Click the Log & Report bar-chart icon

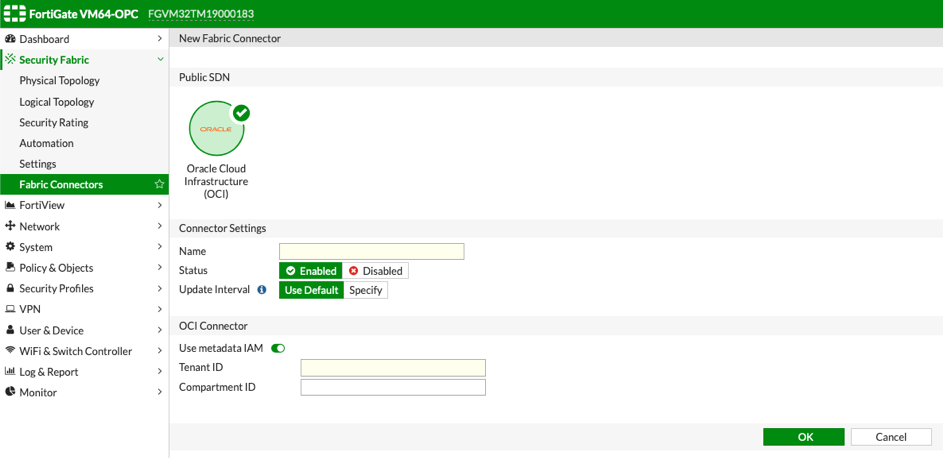pos(10,371)
